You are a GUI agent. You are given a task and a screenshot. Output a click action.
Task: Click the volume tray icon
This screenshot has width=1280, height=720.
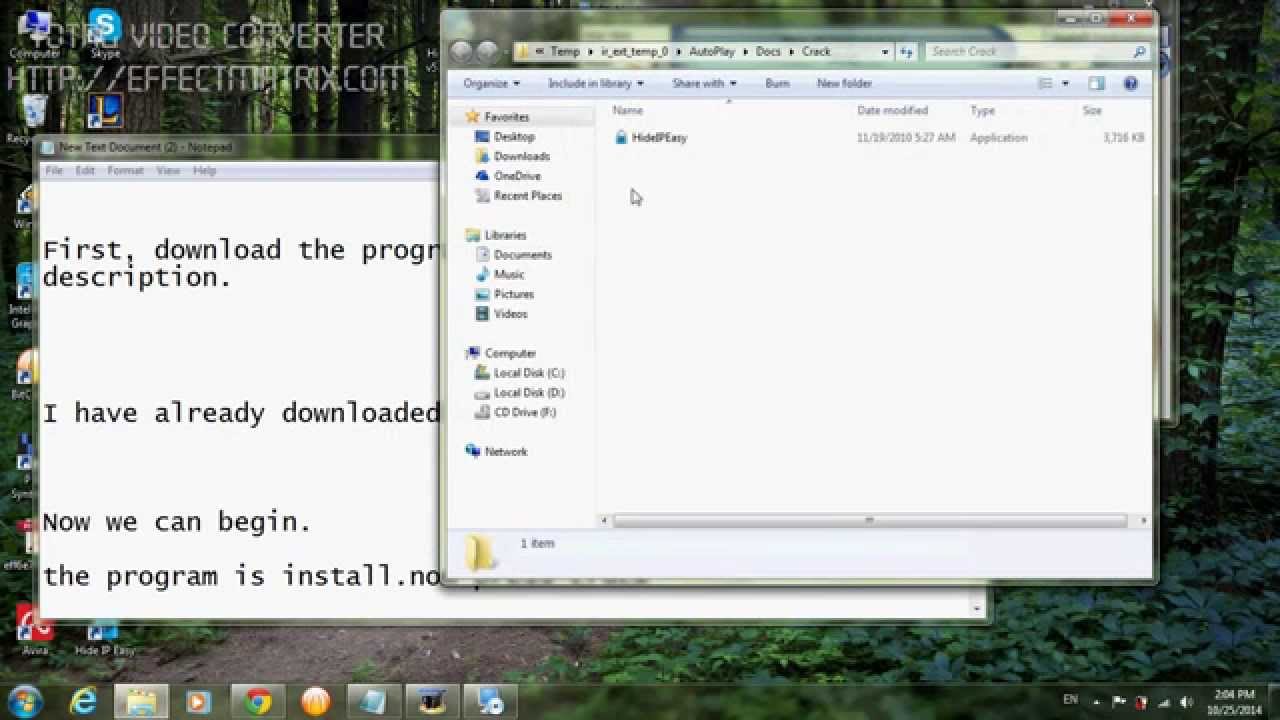point(1185,702)
